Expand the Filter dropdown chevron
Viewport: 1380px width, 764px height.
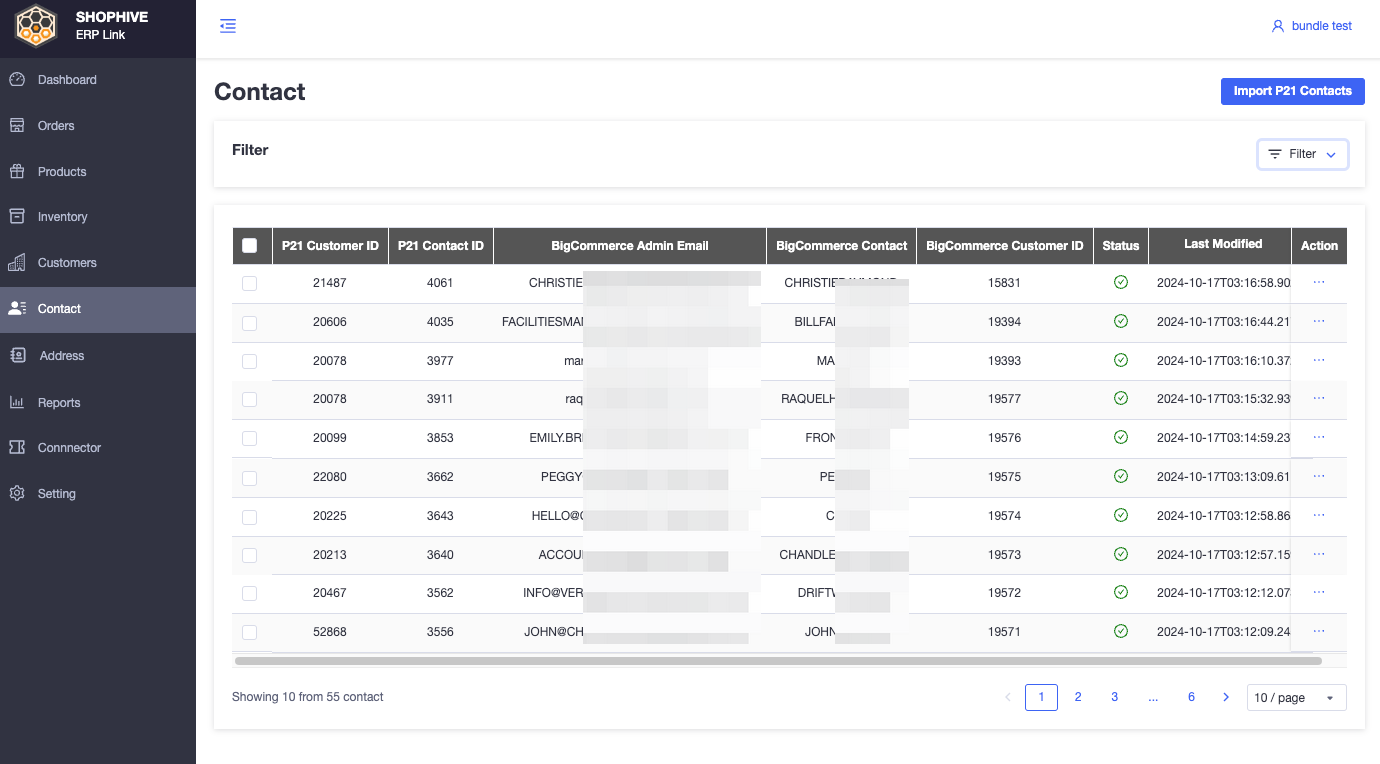point(1331,155)
